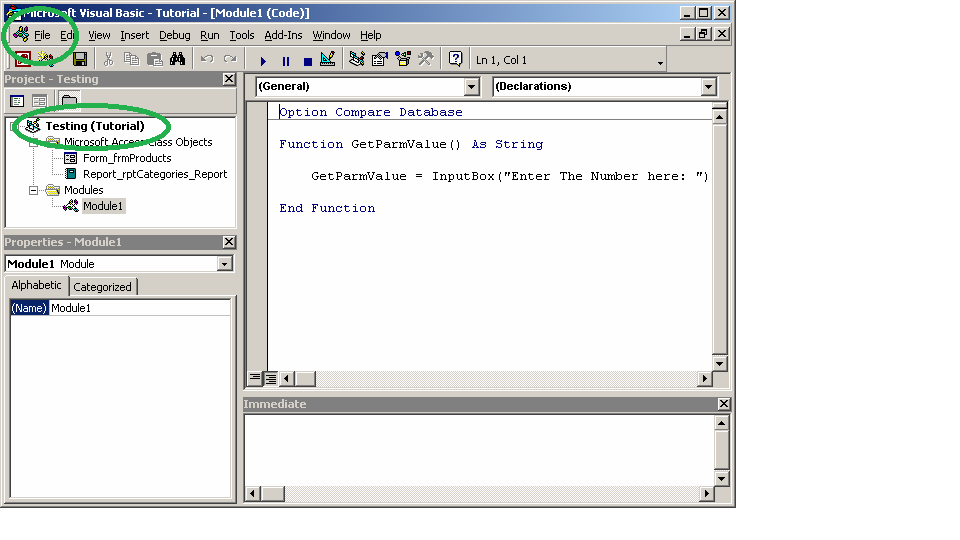The image size is (960, 540).
Task: Select Form_frmProducts in project tree
Action: point(127,158)
